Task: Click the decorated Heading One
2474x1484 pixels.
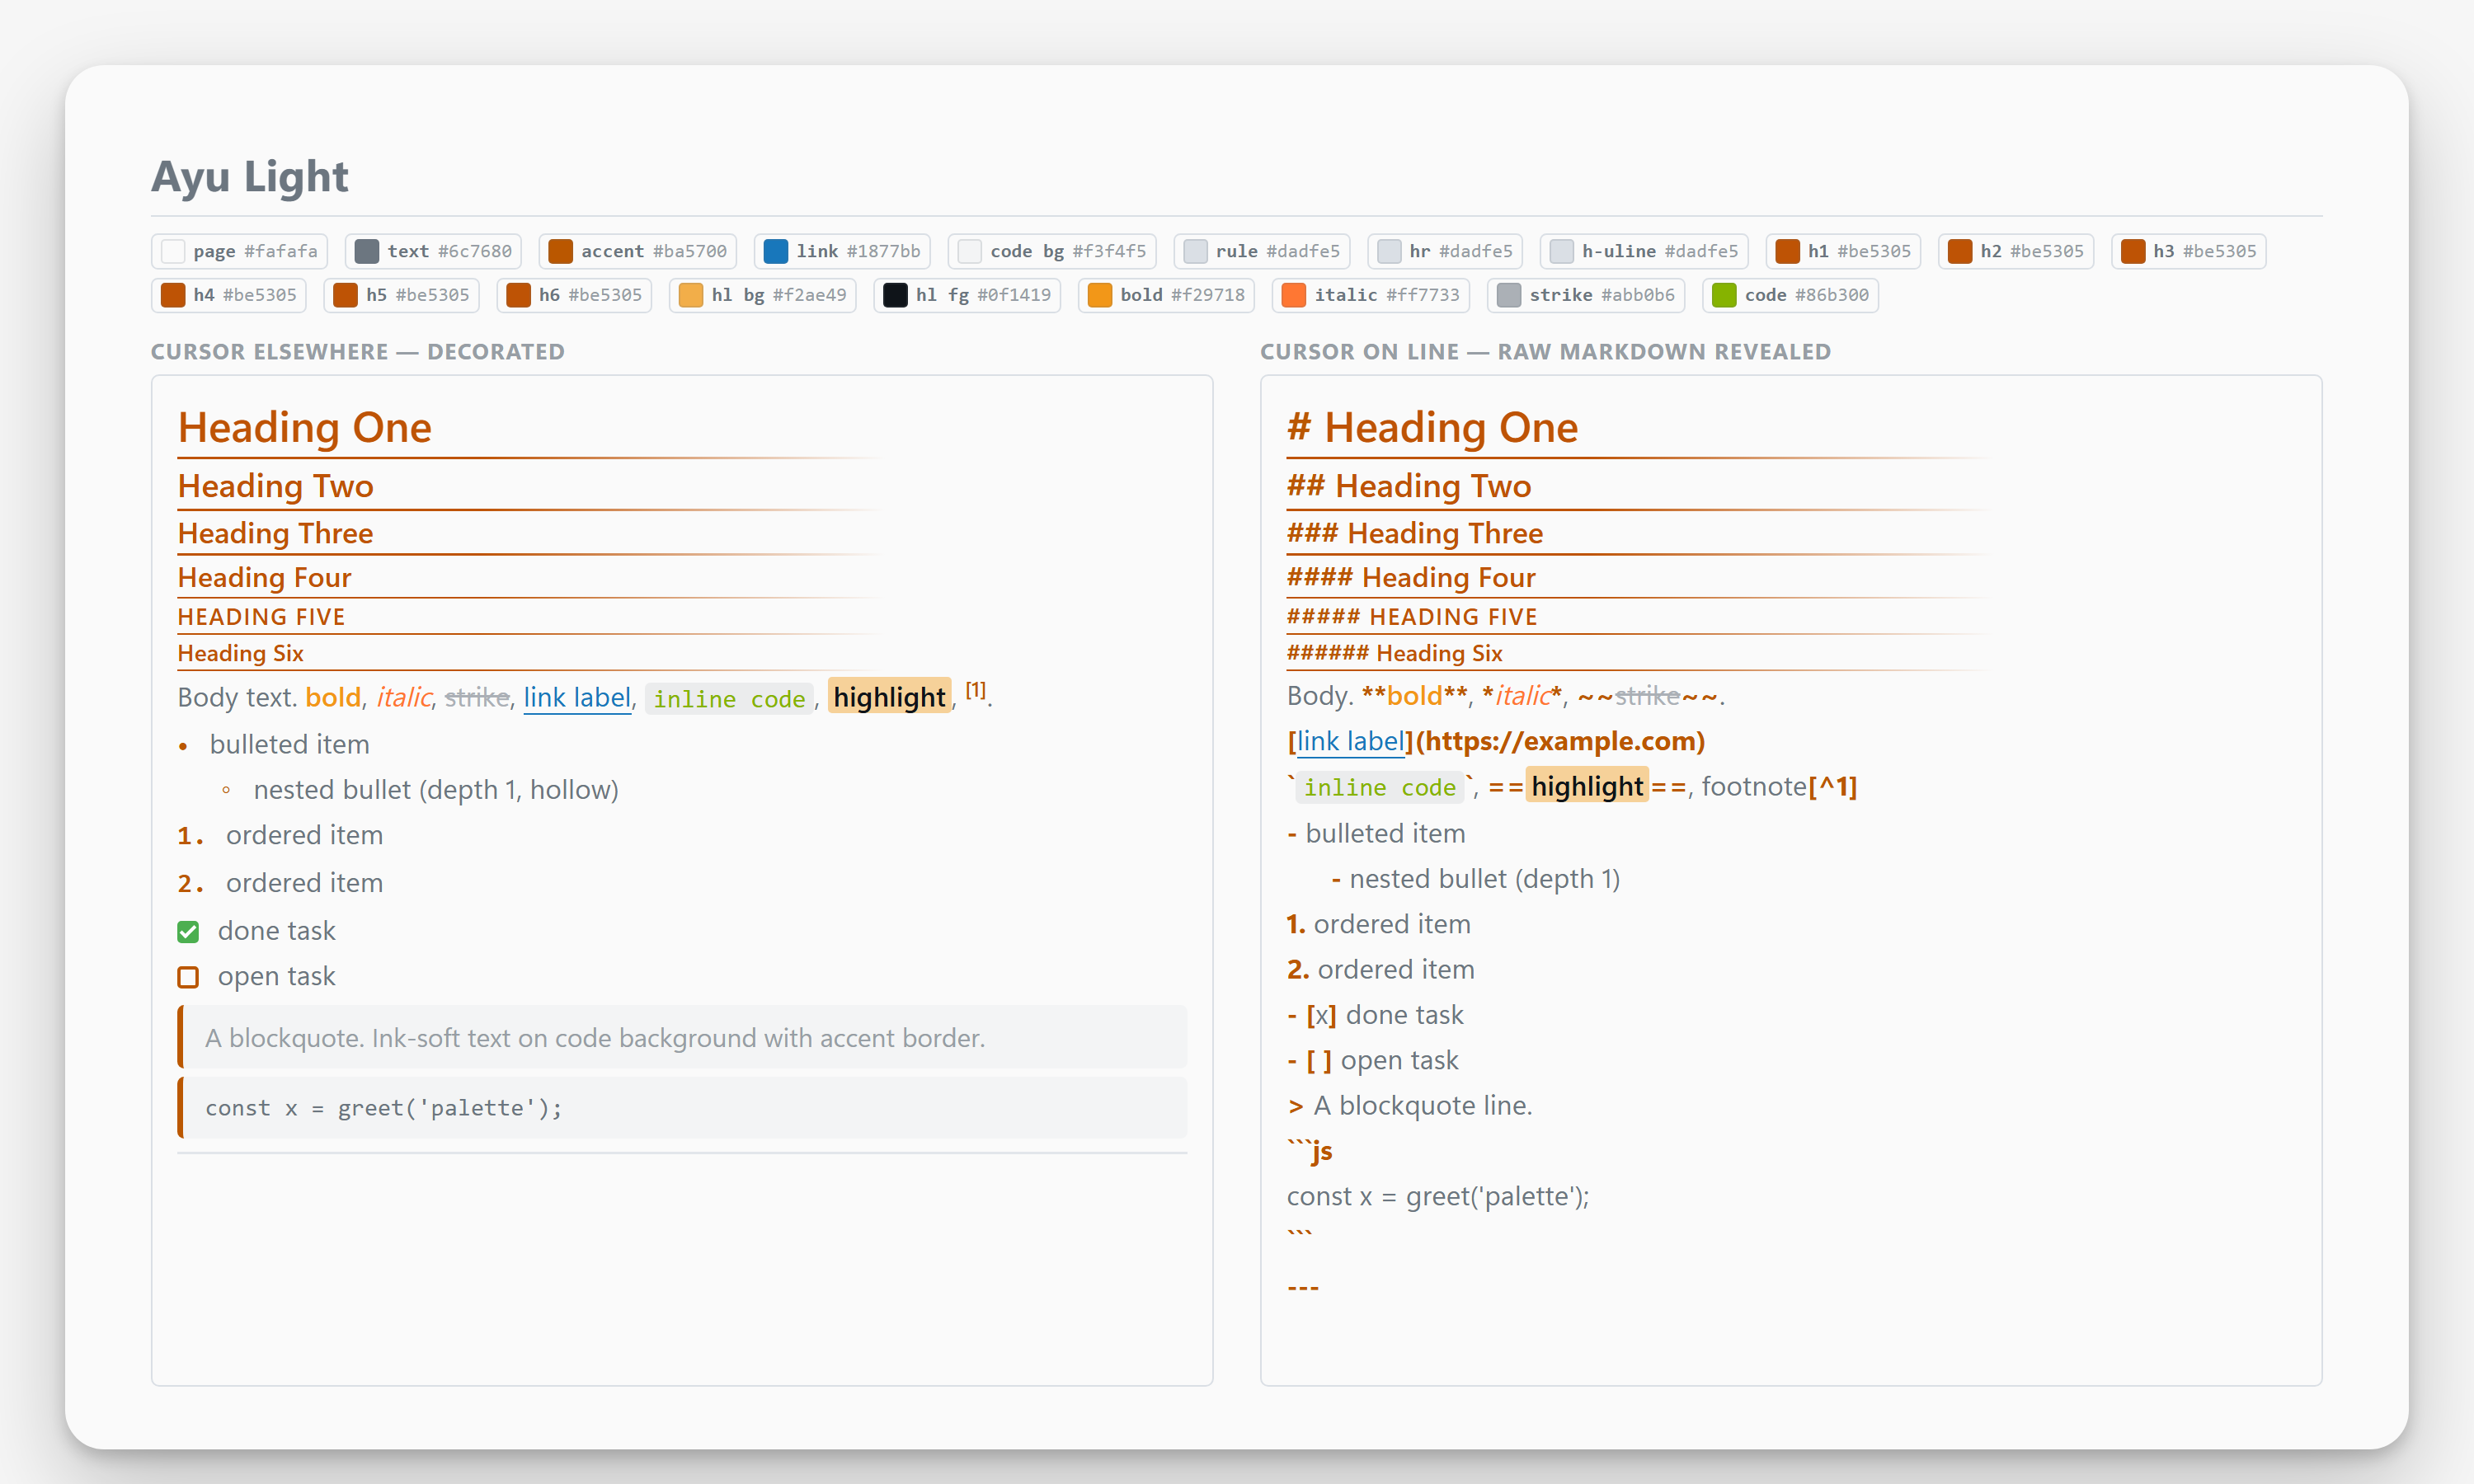Action: click(304, 427)
